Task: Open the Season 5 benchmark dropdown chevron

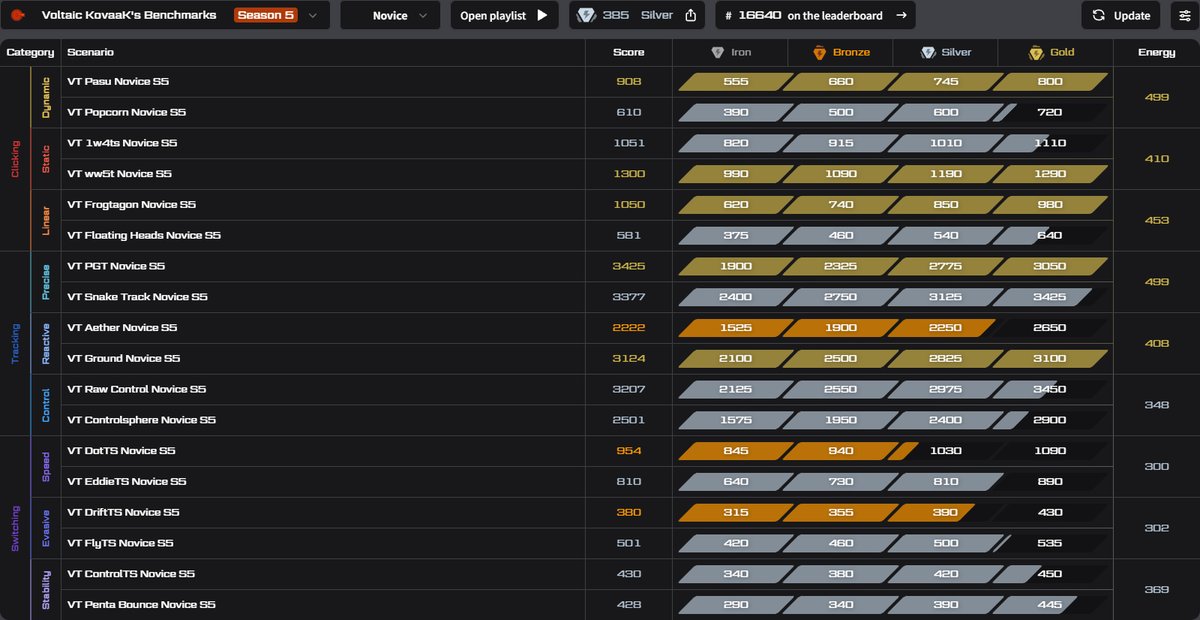Action: click(x=313, y=15)
